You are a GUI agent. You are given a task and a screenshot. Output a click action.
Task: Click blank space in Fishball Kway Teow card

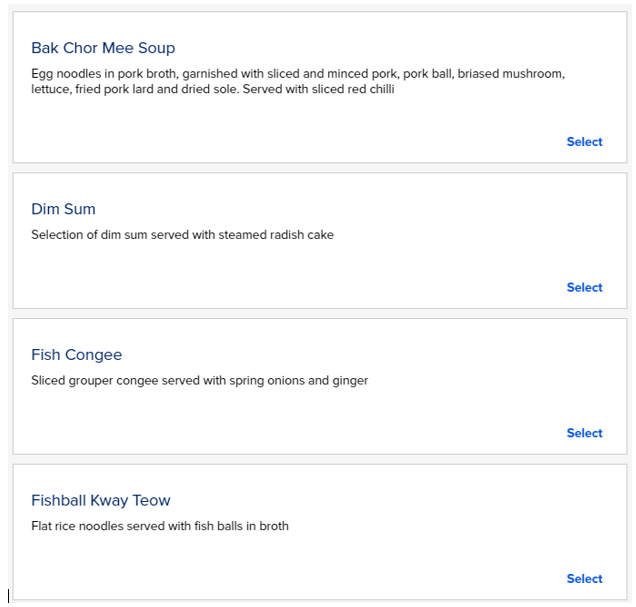(x=300, y=560)
